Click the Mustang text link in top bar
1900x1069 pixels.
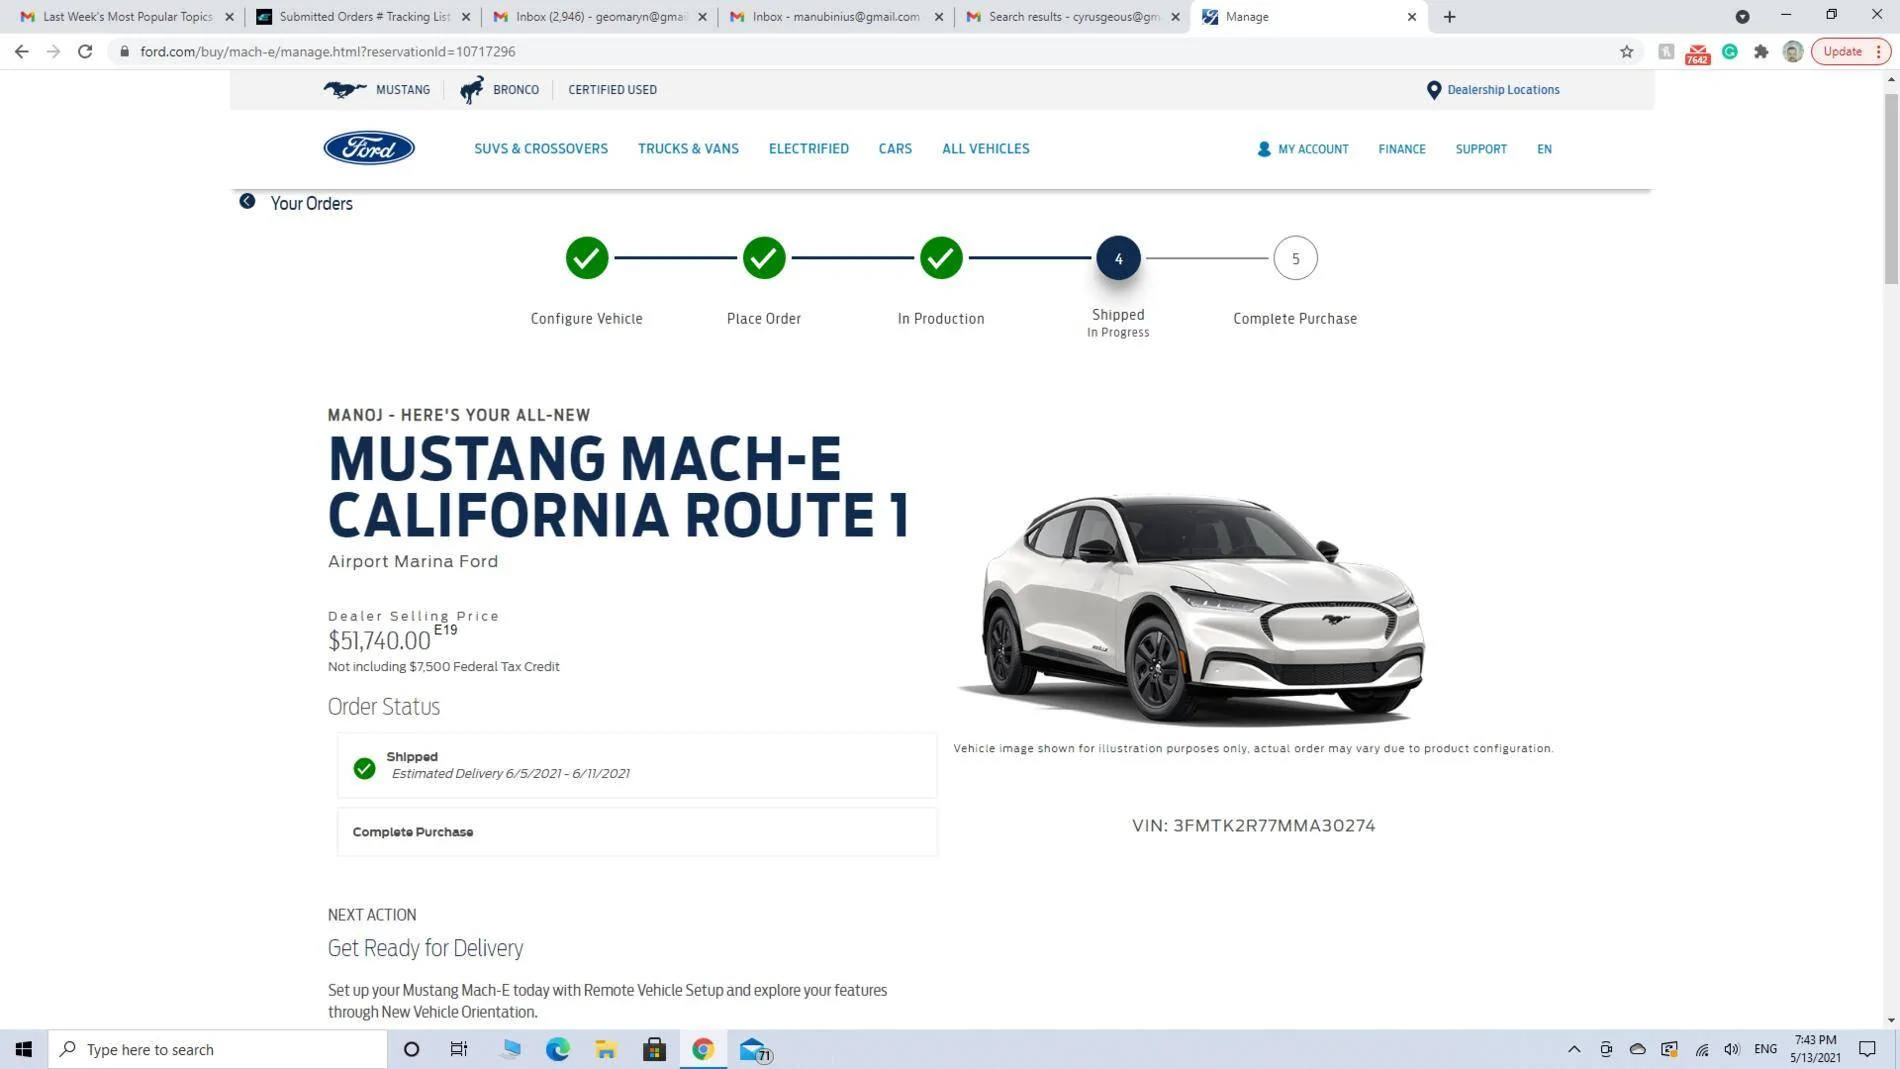pyautogui.click(x=403, y=90)
